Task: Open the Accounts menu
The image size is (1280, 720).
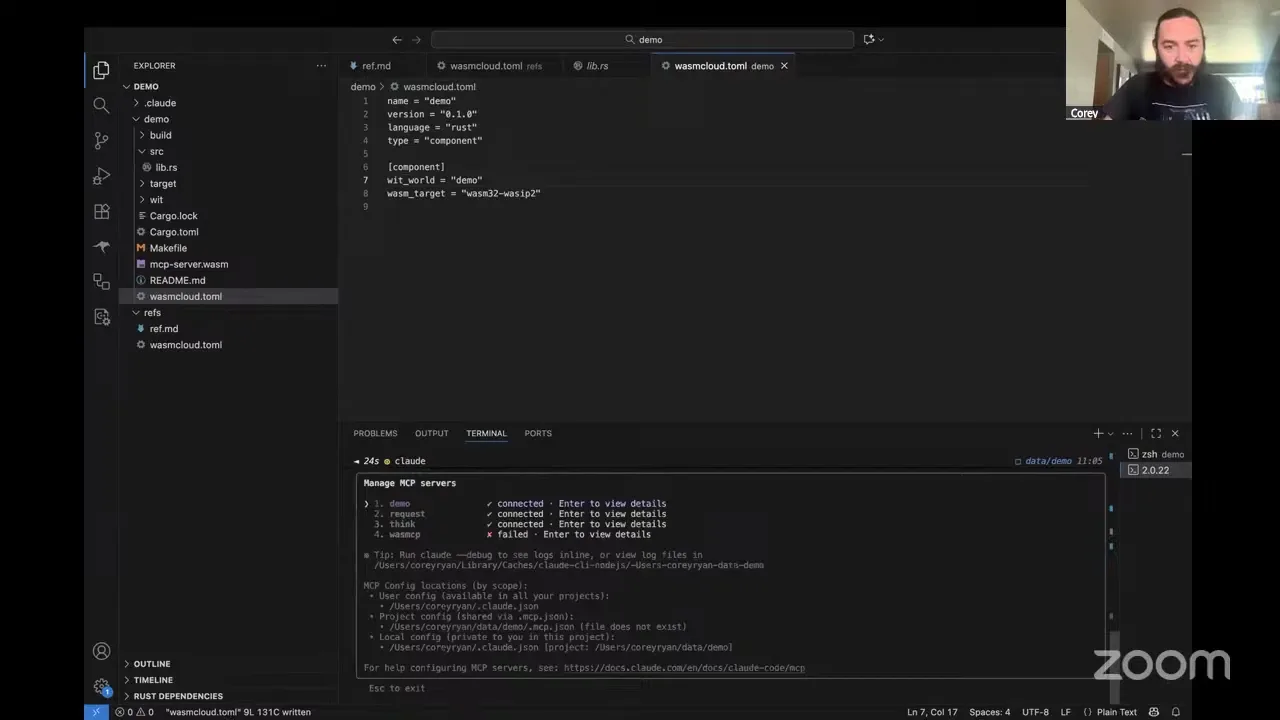Action: tap(101, 651)
